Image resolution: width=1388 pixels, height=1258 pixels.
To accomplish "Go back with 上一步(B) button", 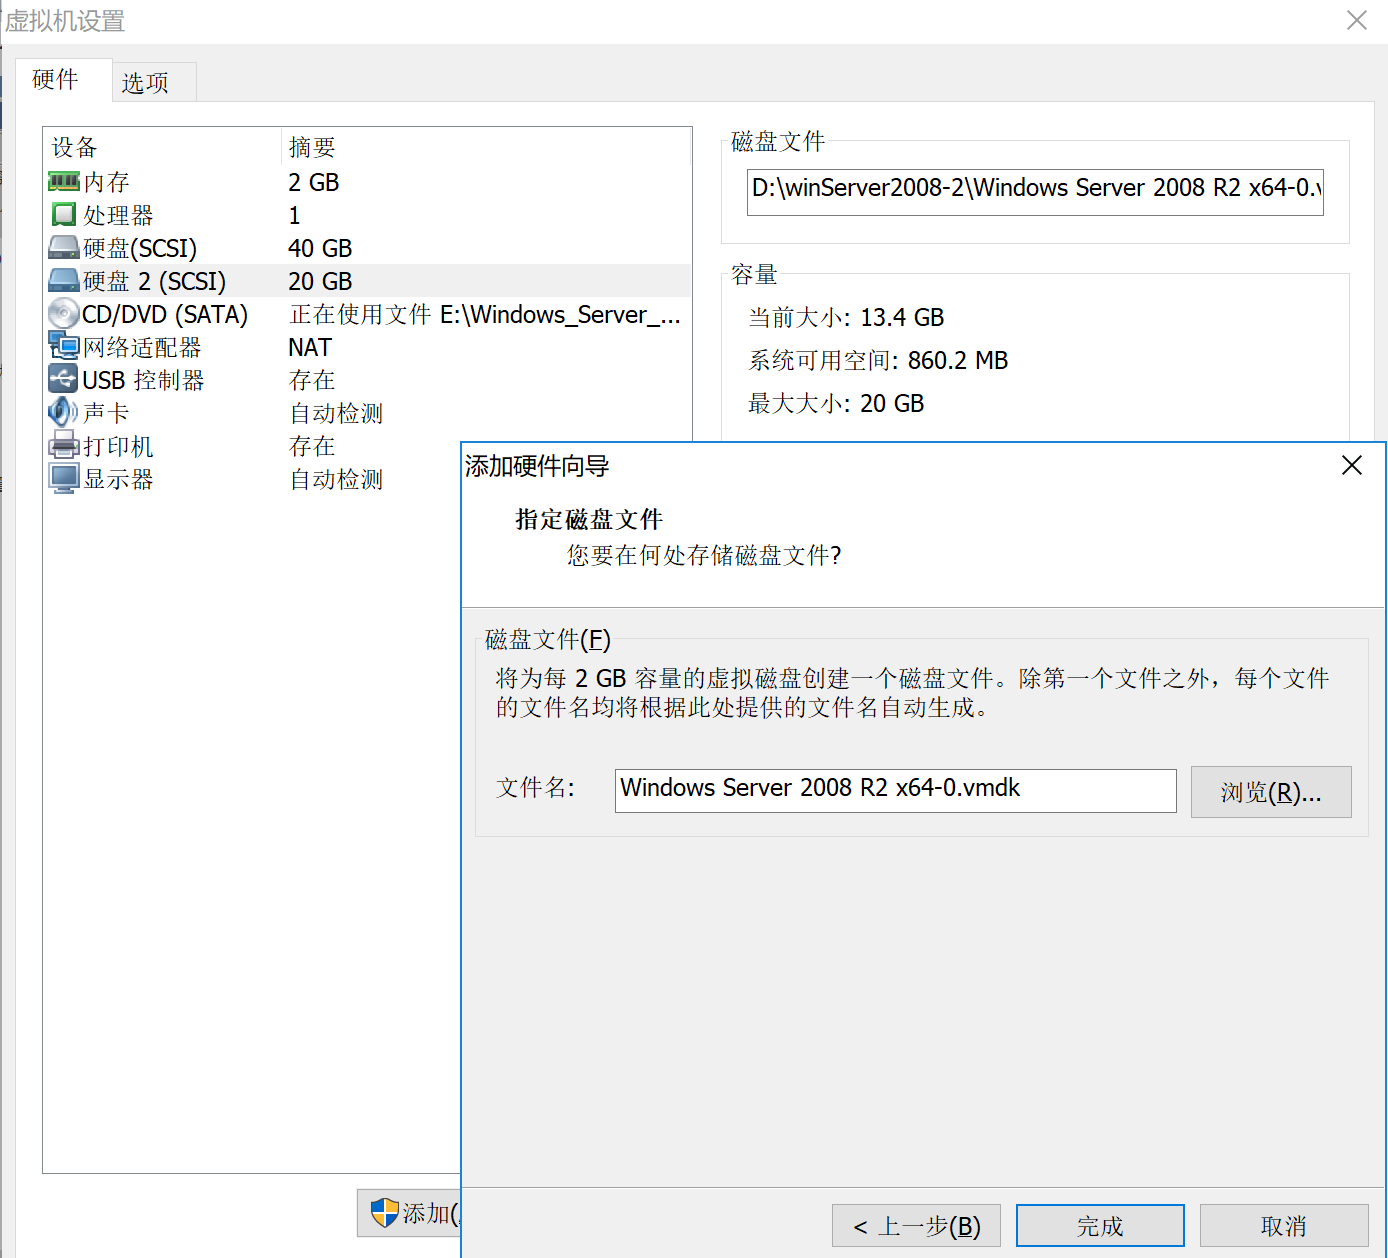I will pyautogui.click(x=916, y=1226).
